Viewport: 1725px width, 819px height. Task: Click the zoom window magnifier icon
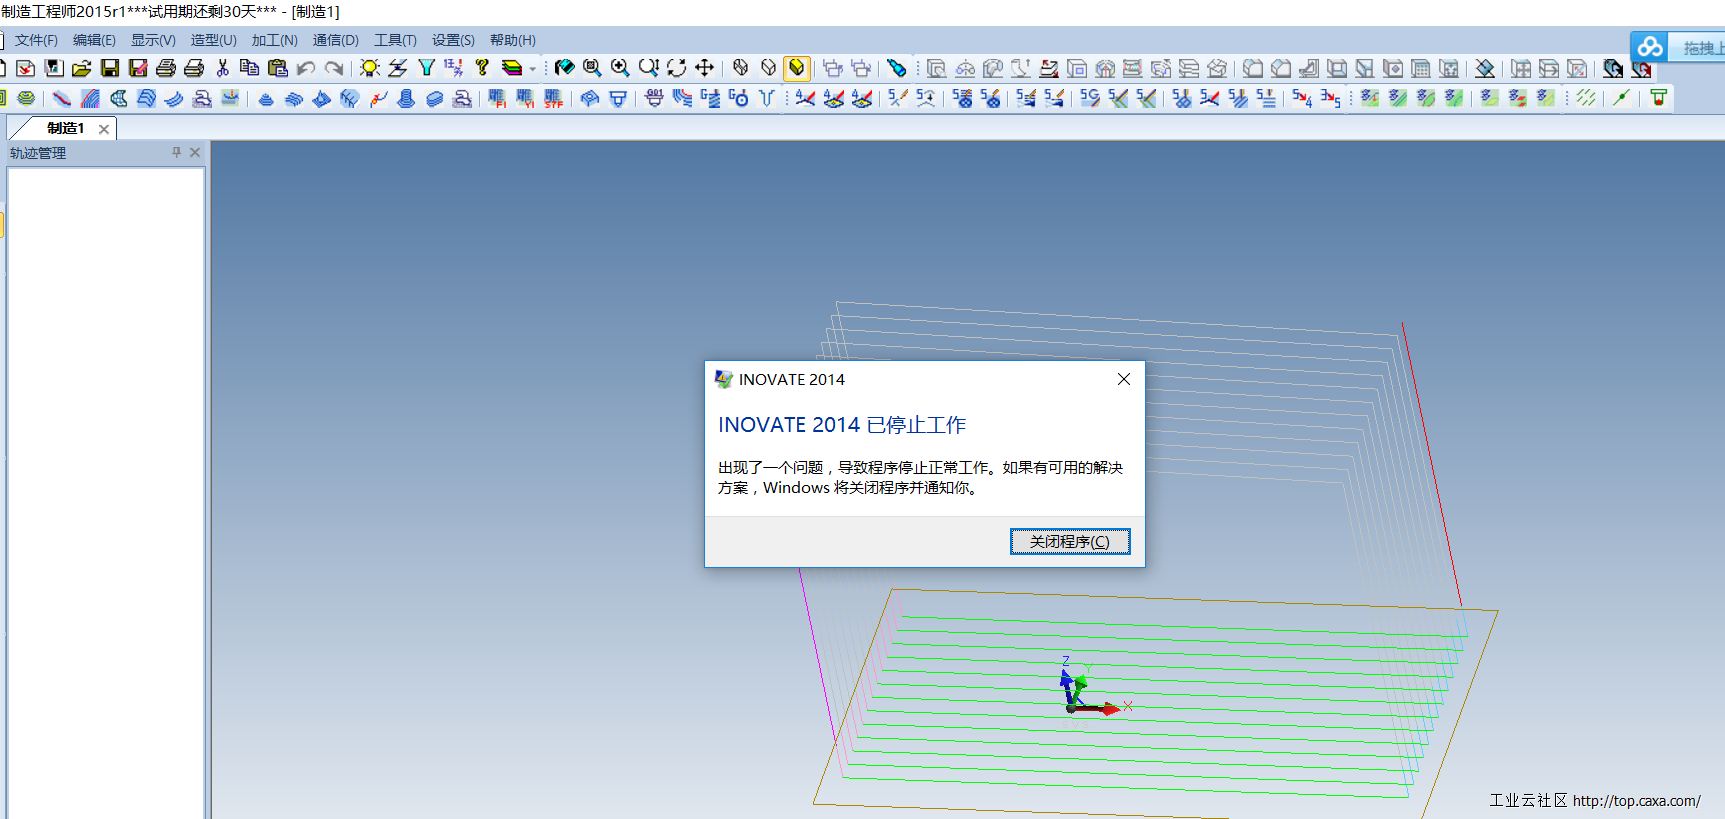pos(592,68)
